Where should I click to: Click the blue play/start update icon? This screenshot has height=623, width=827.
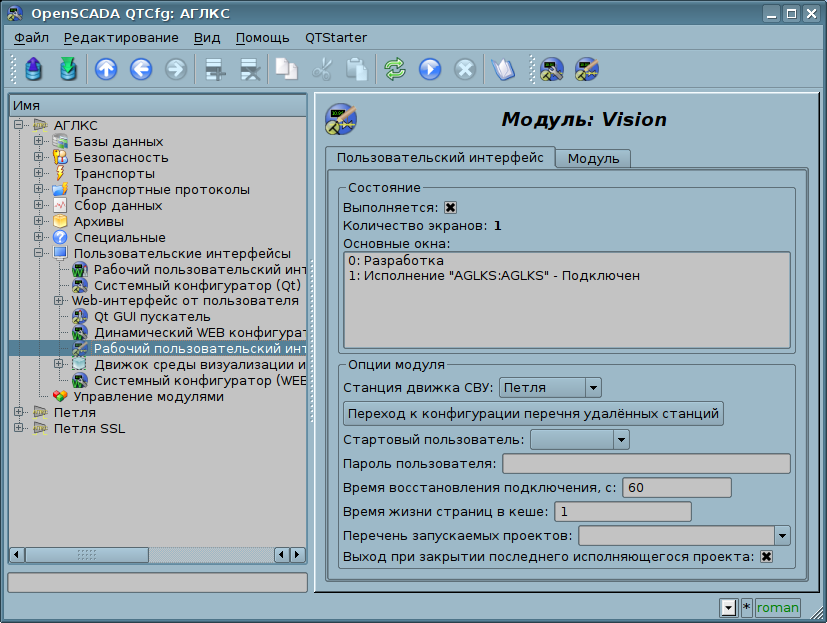[x=430, y=69]
